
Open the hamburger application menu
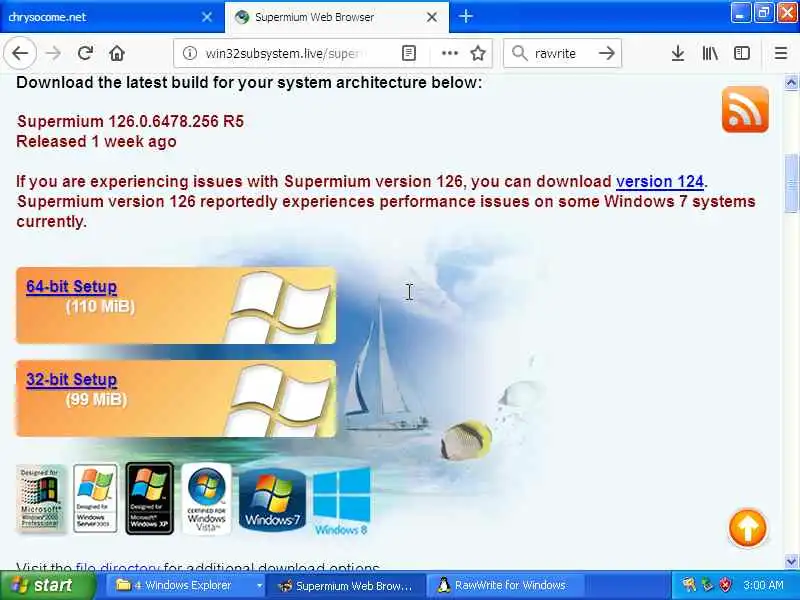pyautogui.click(x=781, y=53)
